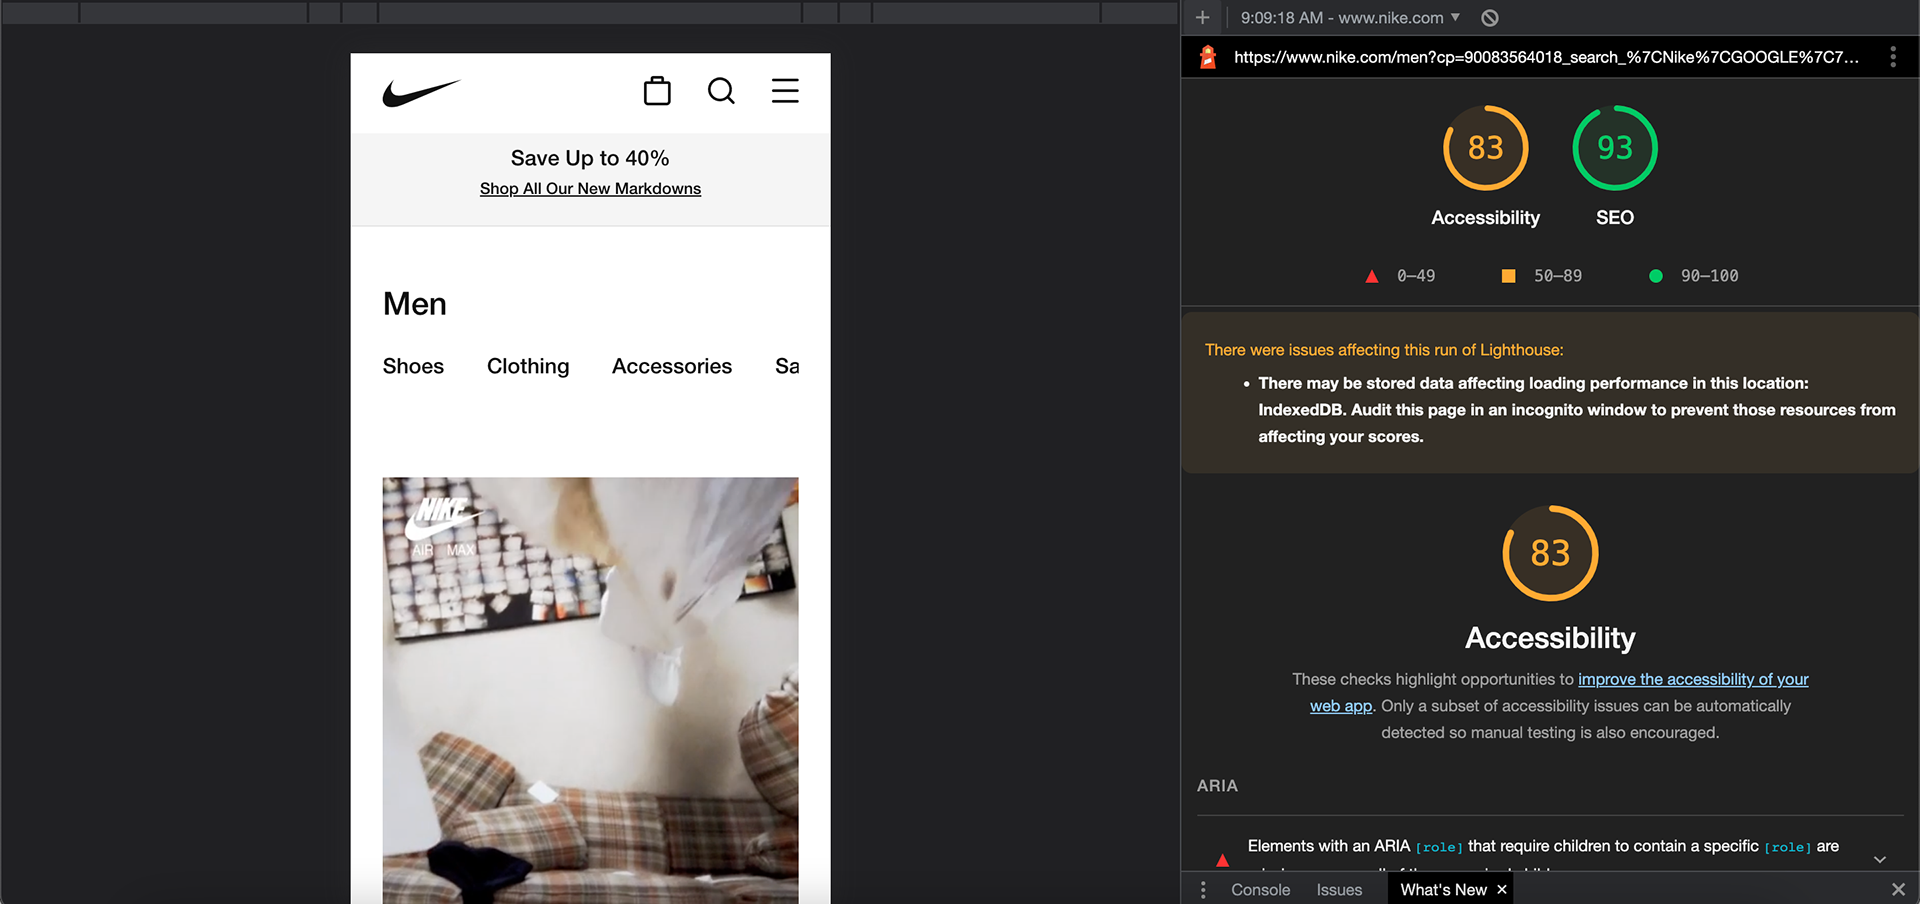The width and height of the screenshot is (1920, 904).
Task: Switch to the Console drawer tab
Action: pyautogui.click(x=1260, y=889)
